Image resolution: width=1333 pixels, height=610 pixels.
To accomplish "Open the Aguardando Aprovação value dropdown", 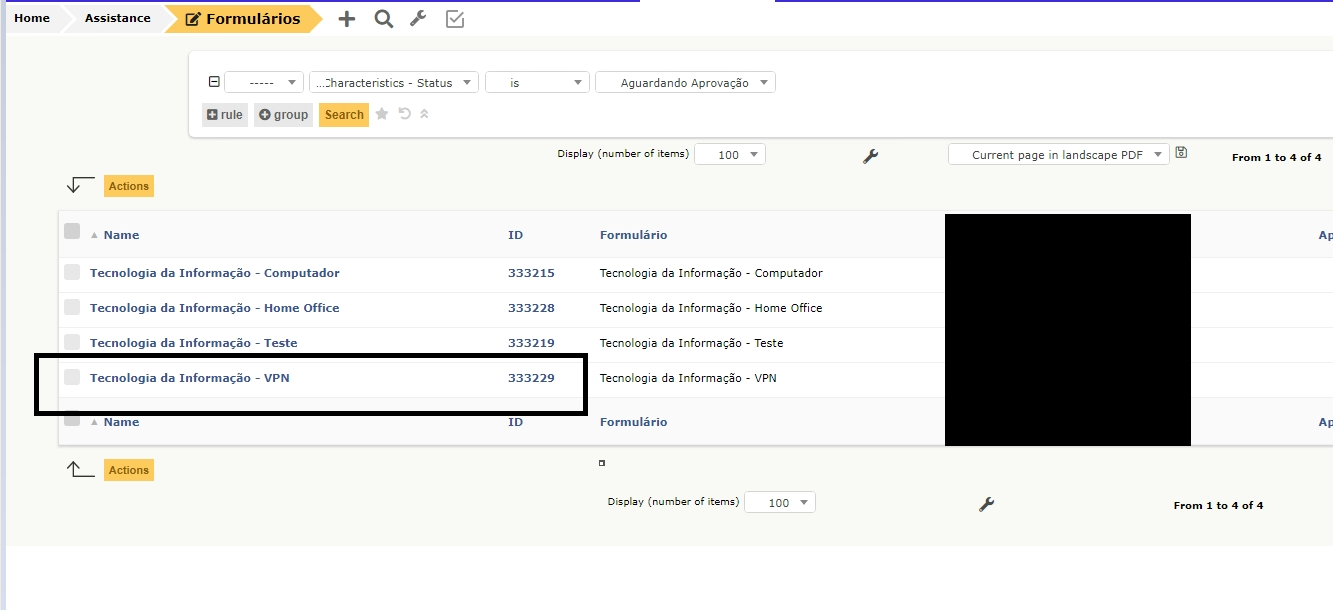I will (x=685, y=82).
